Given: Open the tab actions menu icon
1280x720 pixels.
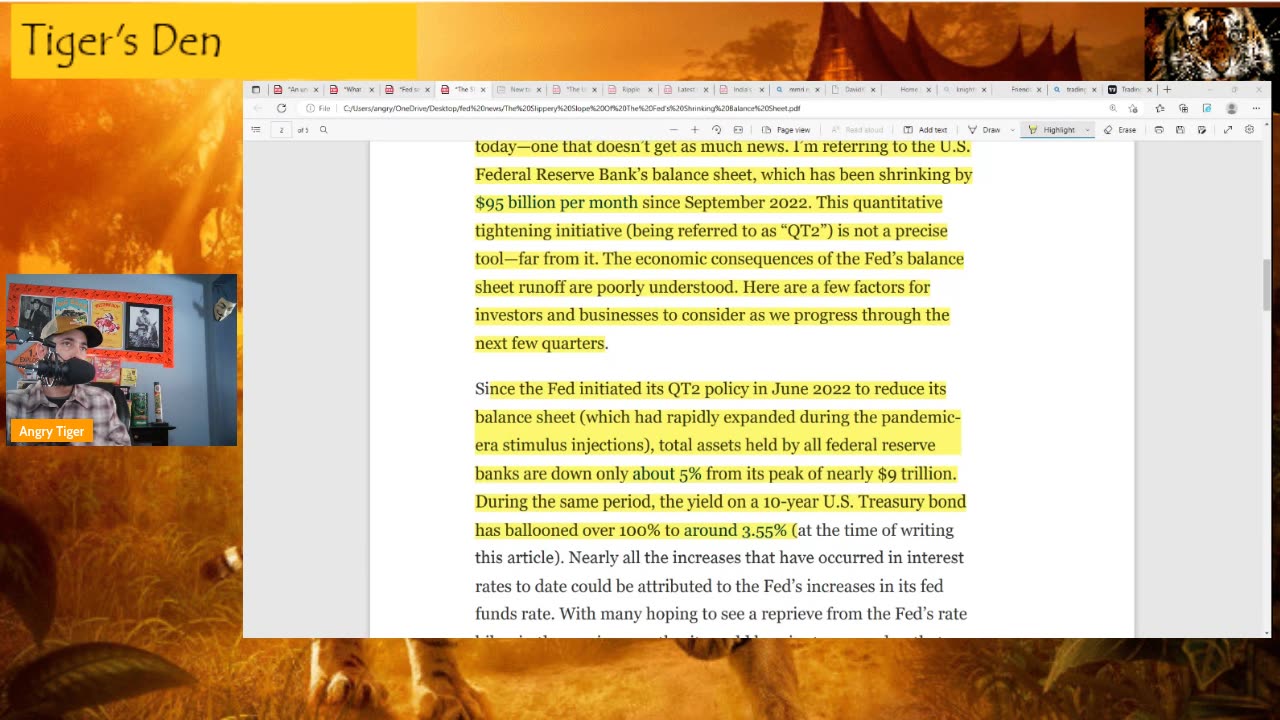Looking at the screenshot, I should [x=256, y=89].
